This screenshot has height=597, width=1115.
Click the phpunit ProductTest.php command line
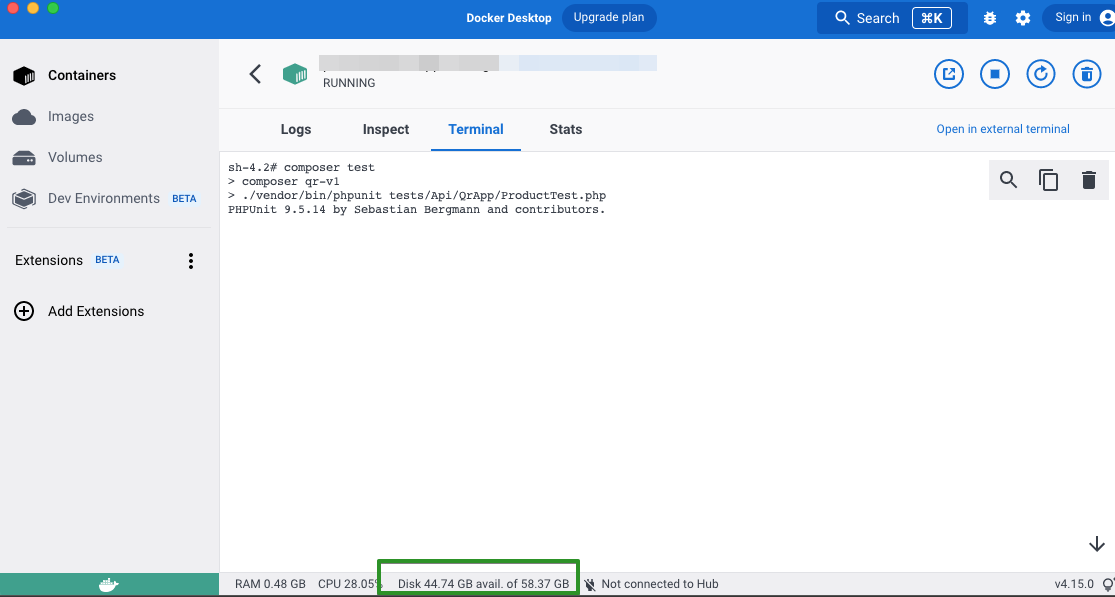click(417, 195)
